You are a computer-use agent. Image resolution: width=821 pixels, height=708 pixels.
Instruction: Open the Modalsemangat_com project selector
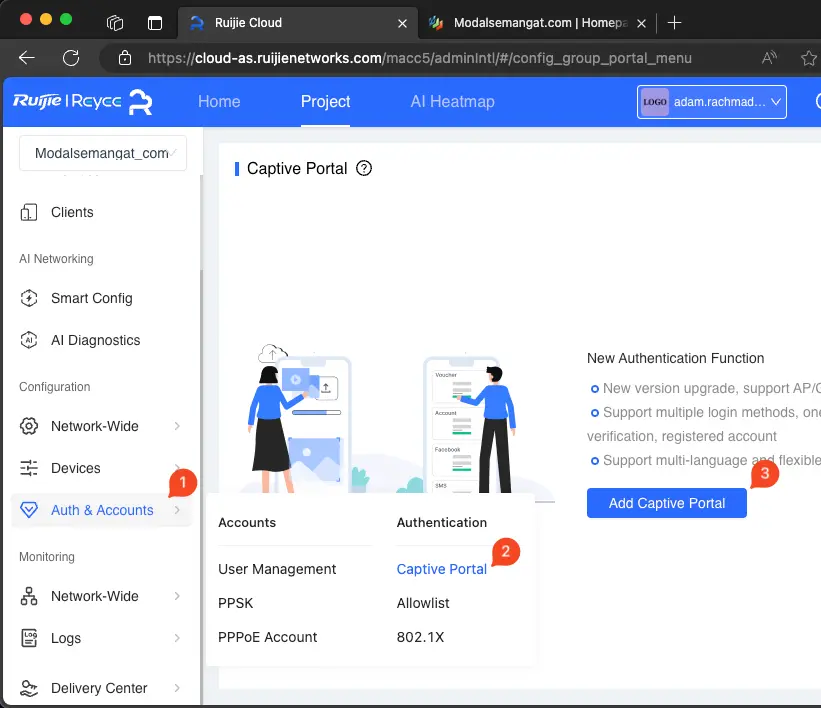point(103,153)
